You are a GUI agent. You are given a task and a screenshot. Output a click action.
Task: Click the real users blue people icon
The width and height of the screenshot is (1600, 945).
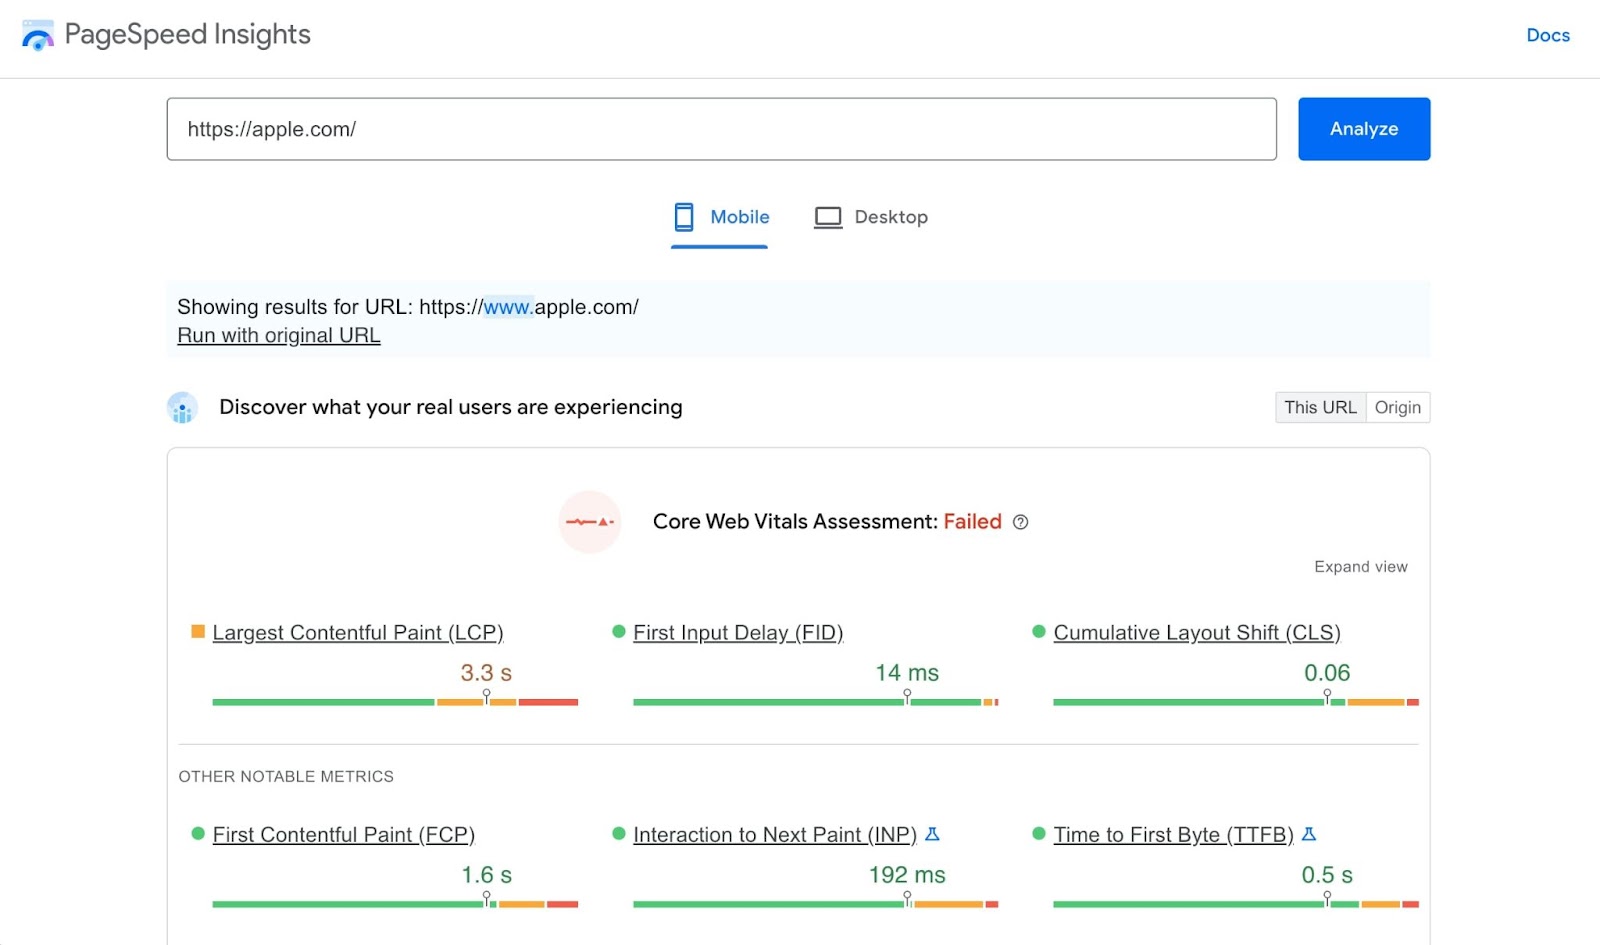182,408
